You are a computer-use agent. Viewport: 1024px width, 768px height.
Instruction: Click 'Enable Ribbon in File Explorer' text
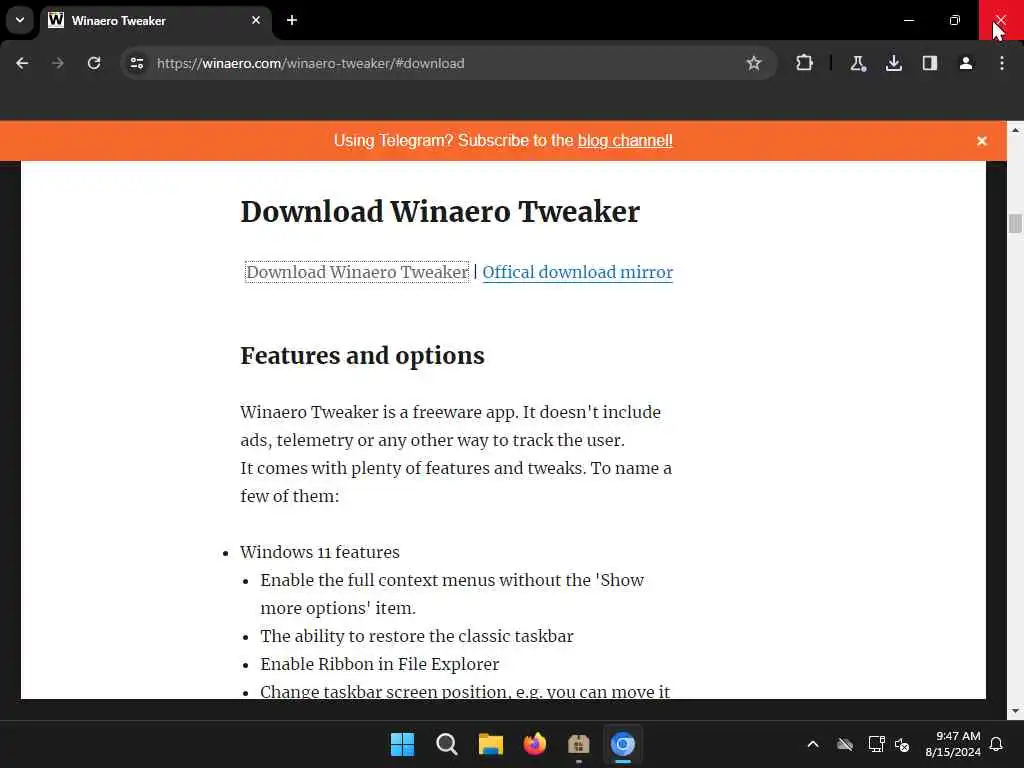pos(379,664)
